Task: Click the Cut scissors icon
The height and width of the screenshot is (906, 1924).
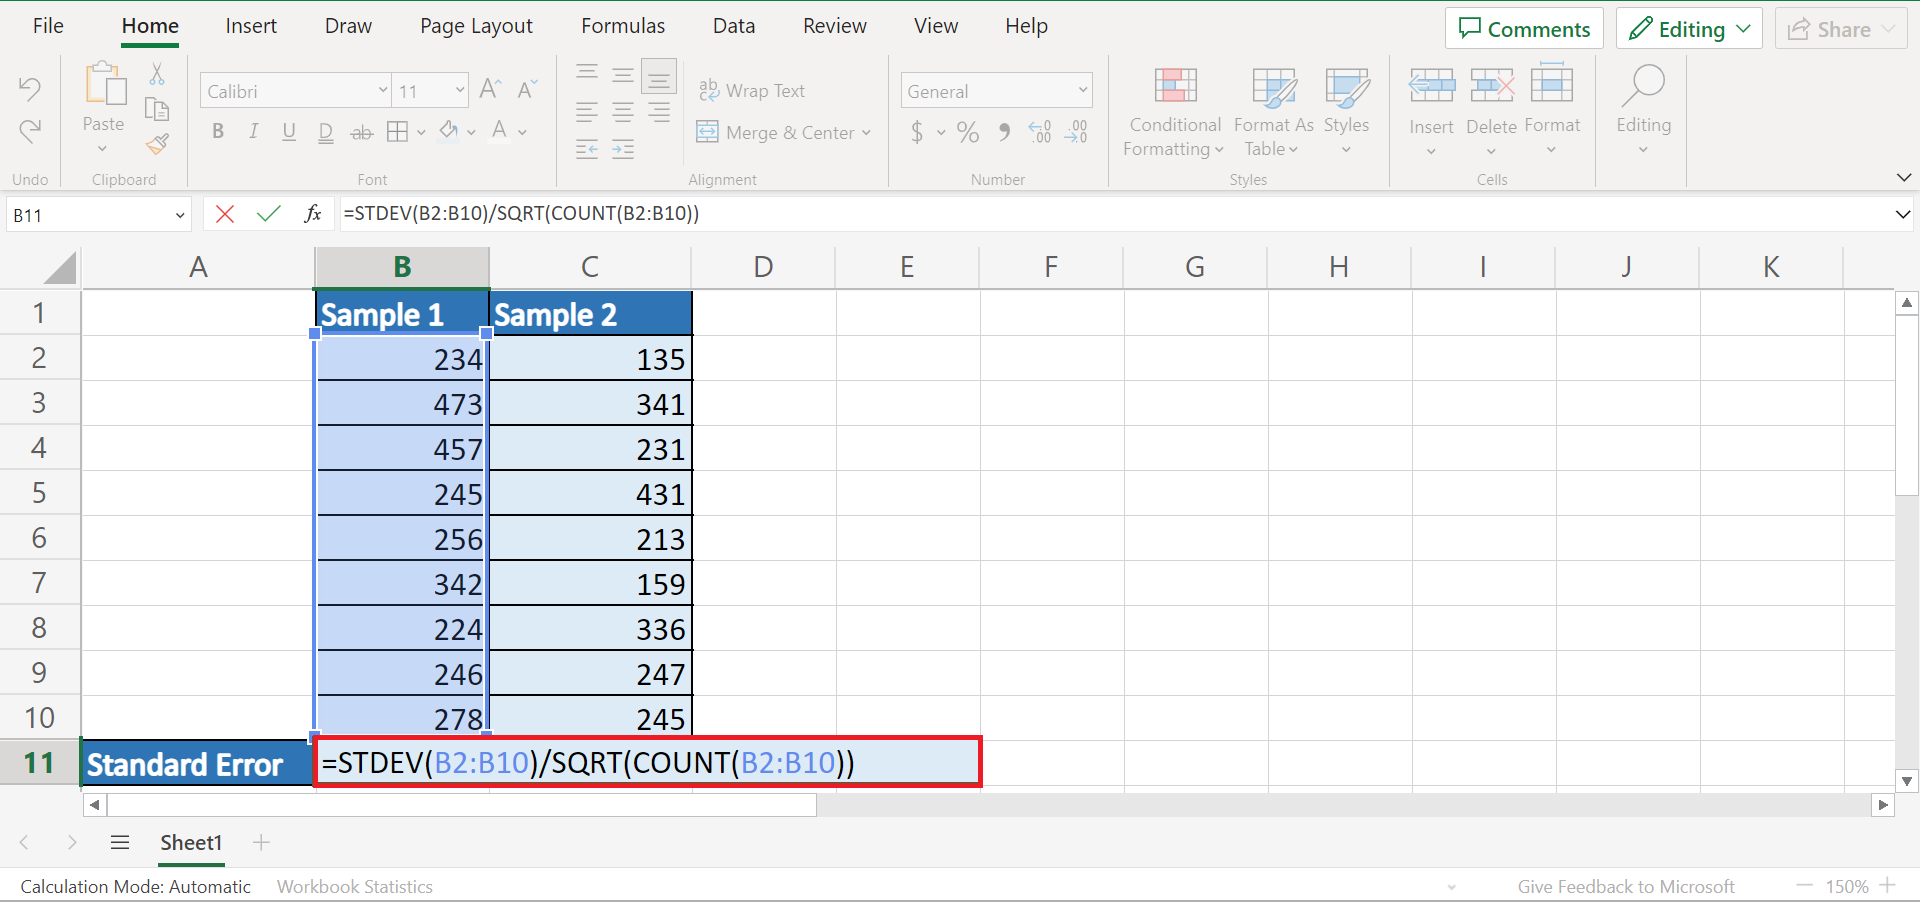Action: click(x=157, y=75)
